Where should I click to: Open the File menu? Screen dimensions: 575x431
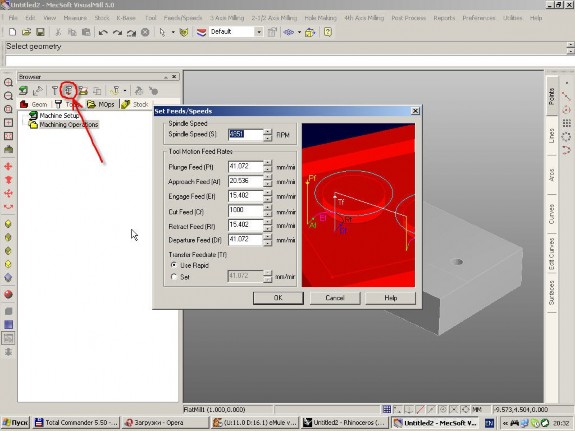(x=13, y=18)
